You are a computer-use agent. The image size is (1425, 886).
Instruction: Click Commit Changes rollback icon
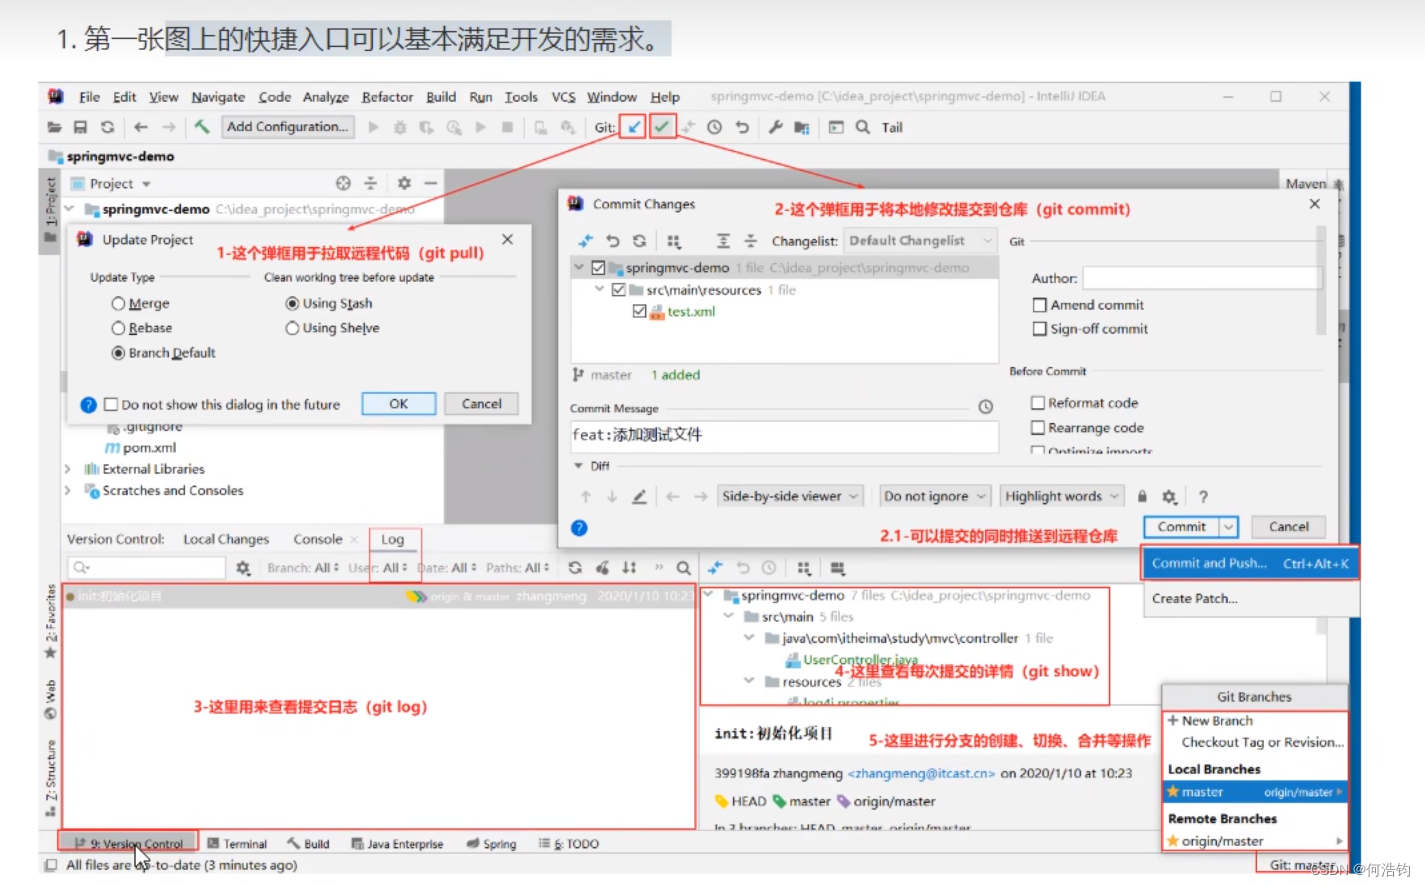click(613, 241)
